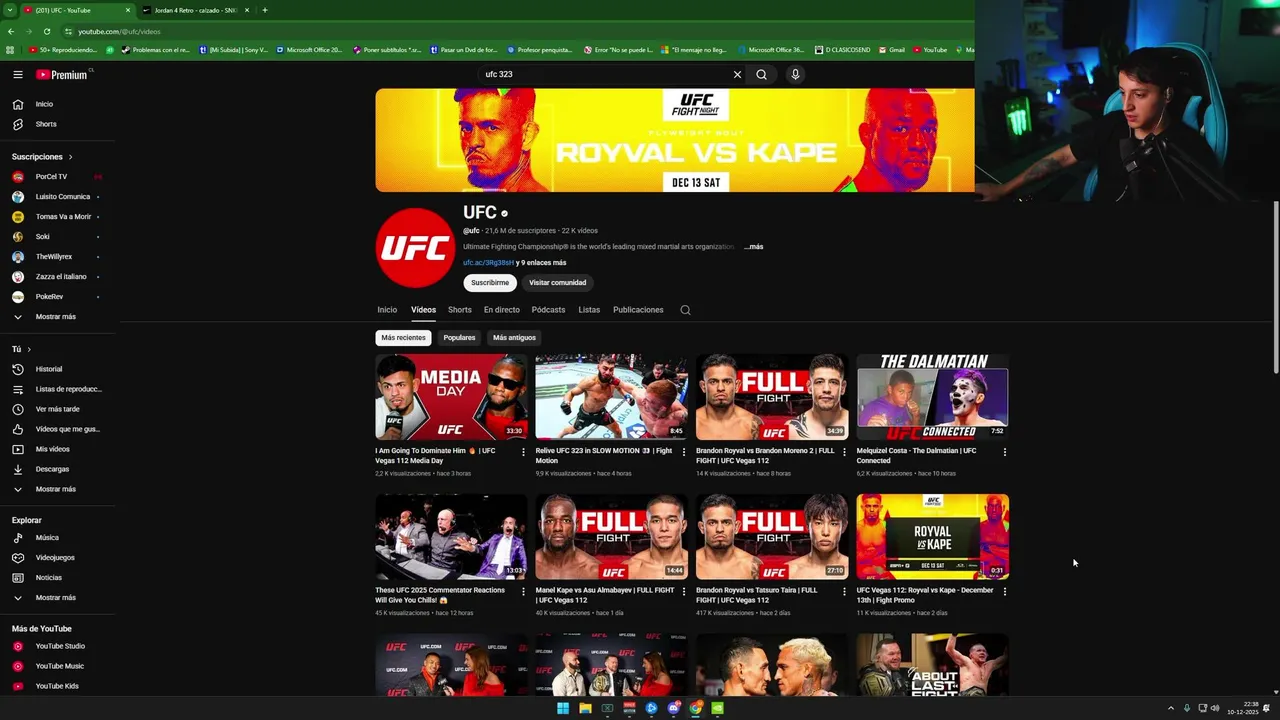Open NVIDIA app from taskbar
Screen dimensions: 1280x720
[x=717, y=708]
